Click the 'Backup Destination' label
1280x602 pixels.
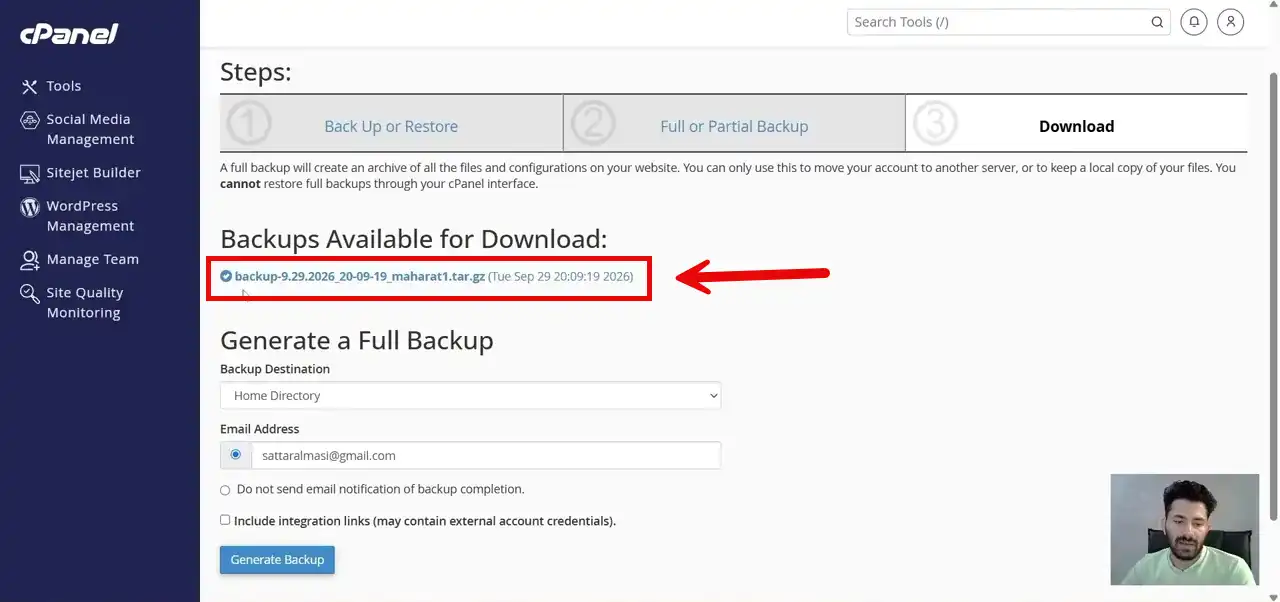(x=275, y=369)
